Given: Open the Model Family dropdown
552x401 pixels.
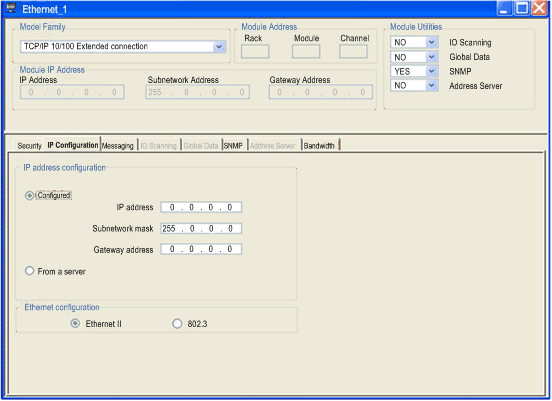Looking at the screenshot, I should click(x=219, y=47).
